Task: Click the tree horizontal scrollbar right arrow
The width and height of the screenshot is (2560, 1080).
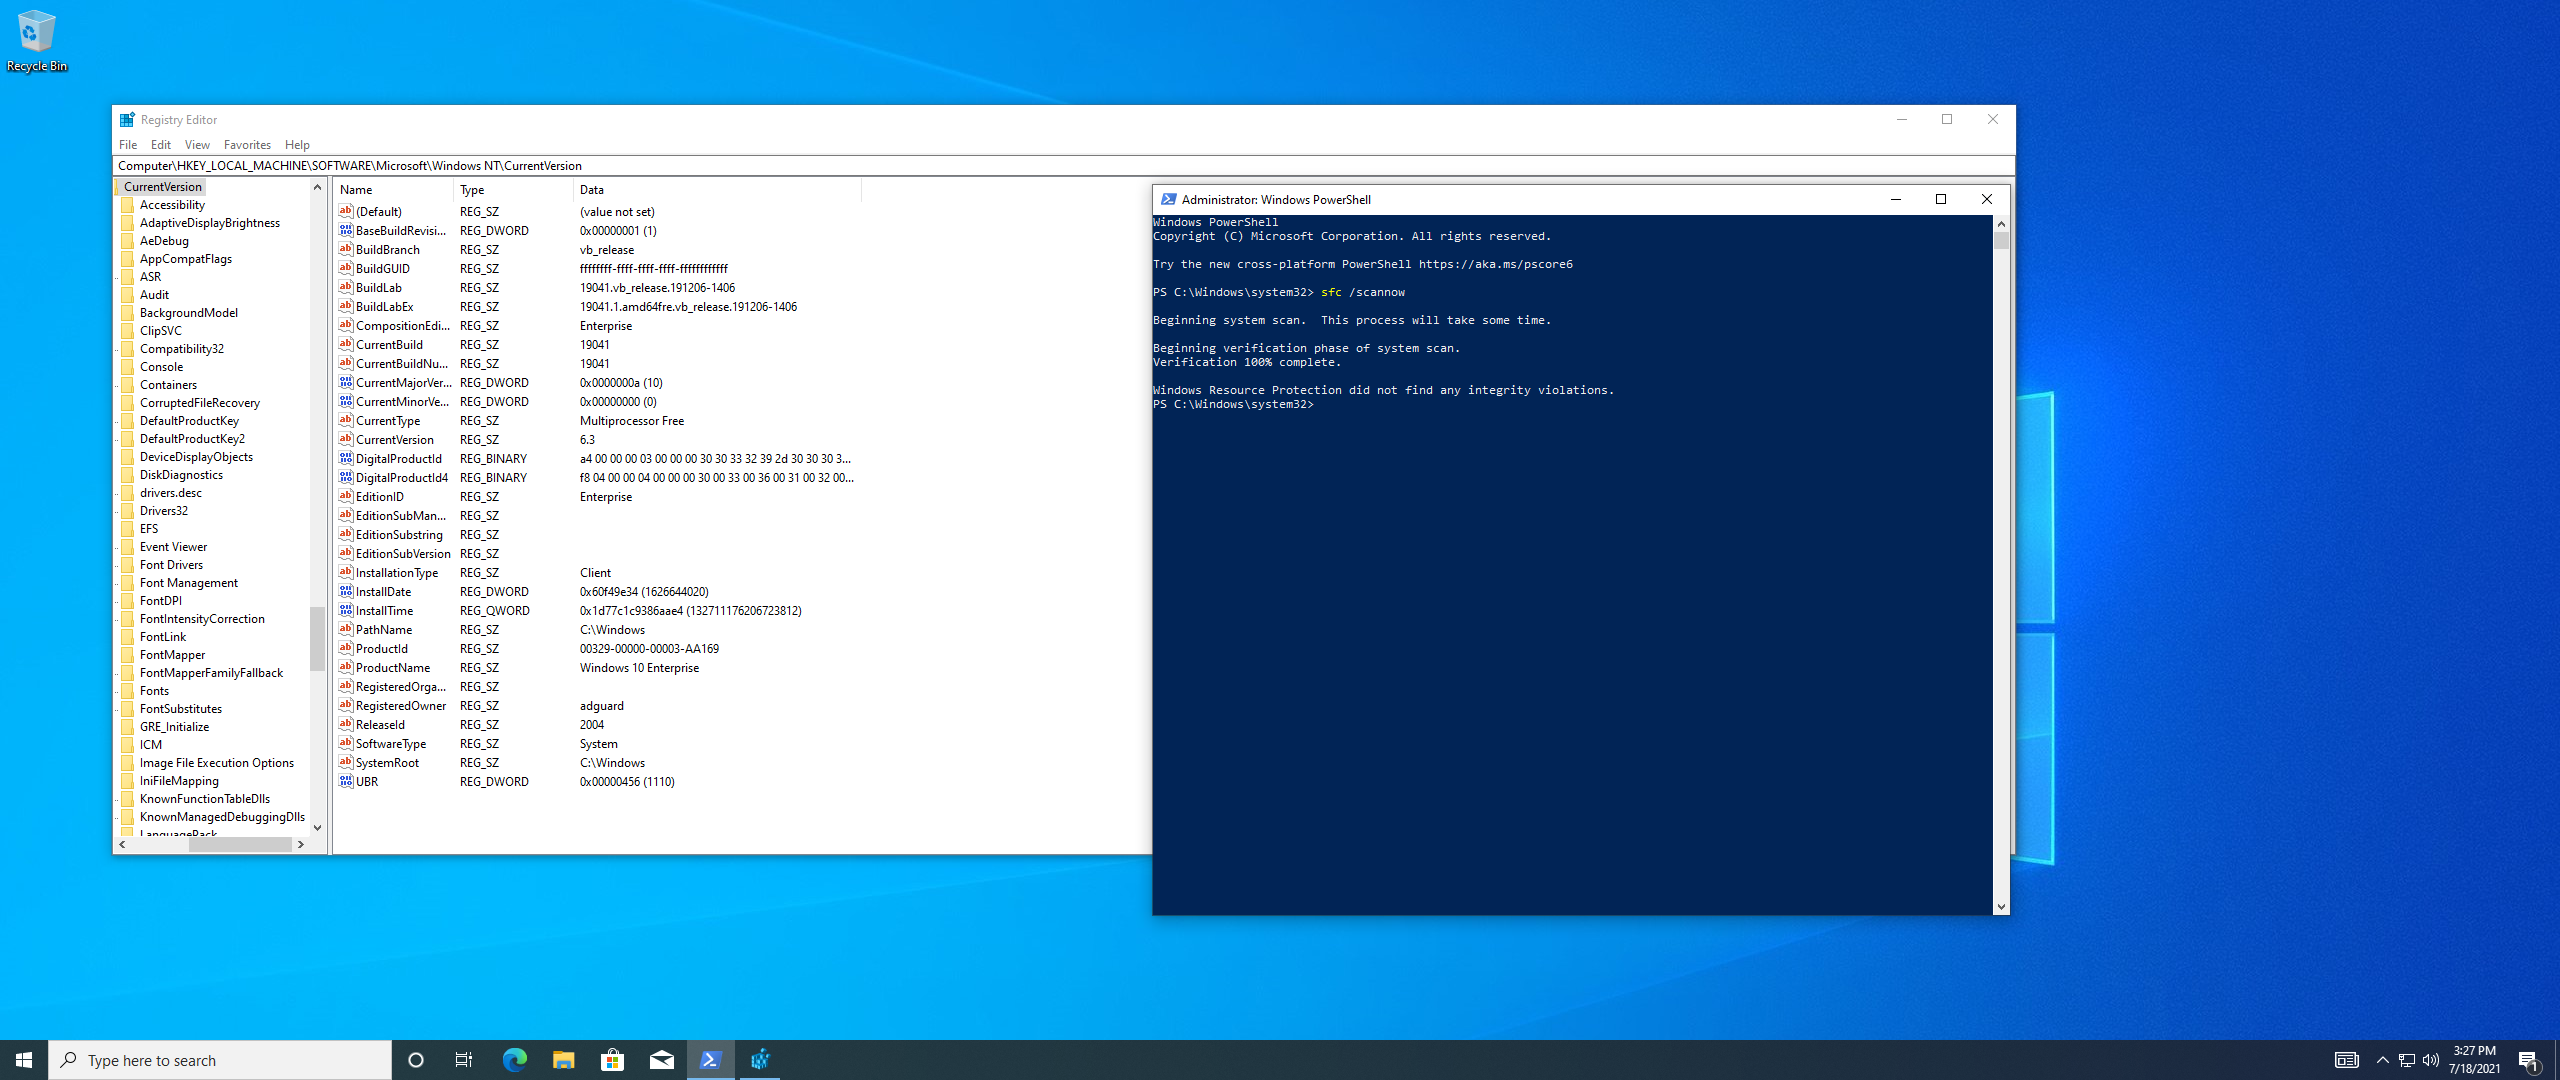Action: coord(300,845)
